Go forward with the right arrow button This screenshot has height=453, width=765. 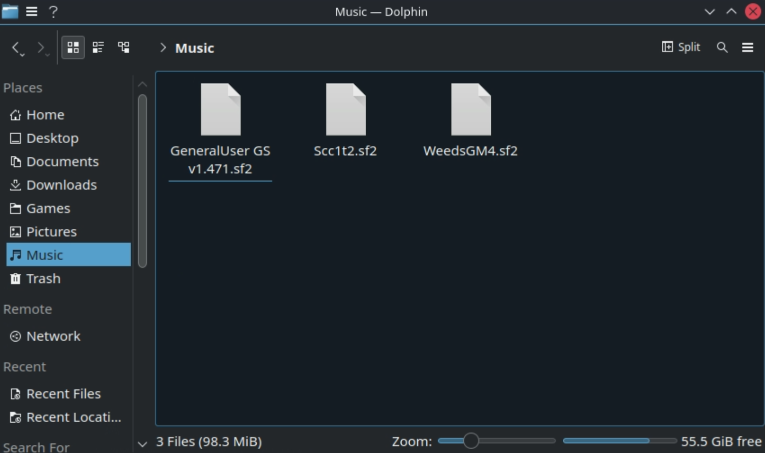pyautogui.click(x=40, y=47)
